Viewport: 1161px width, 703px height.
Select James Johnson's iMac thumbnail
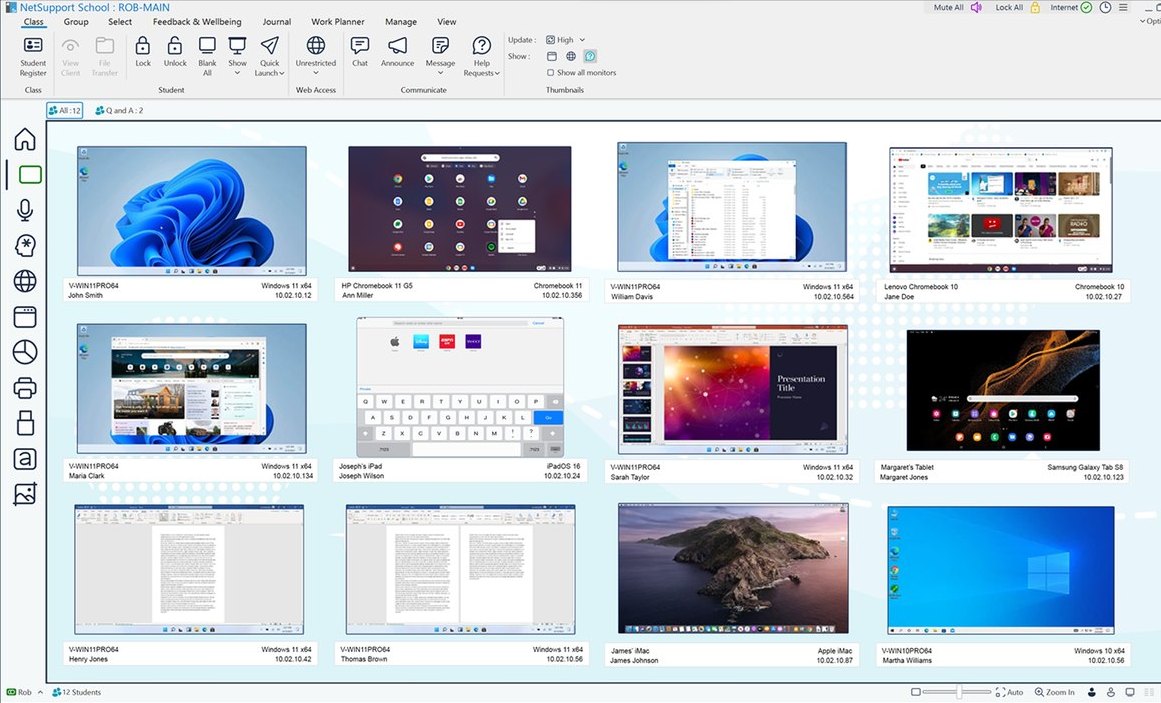click(733, 568)
